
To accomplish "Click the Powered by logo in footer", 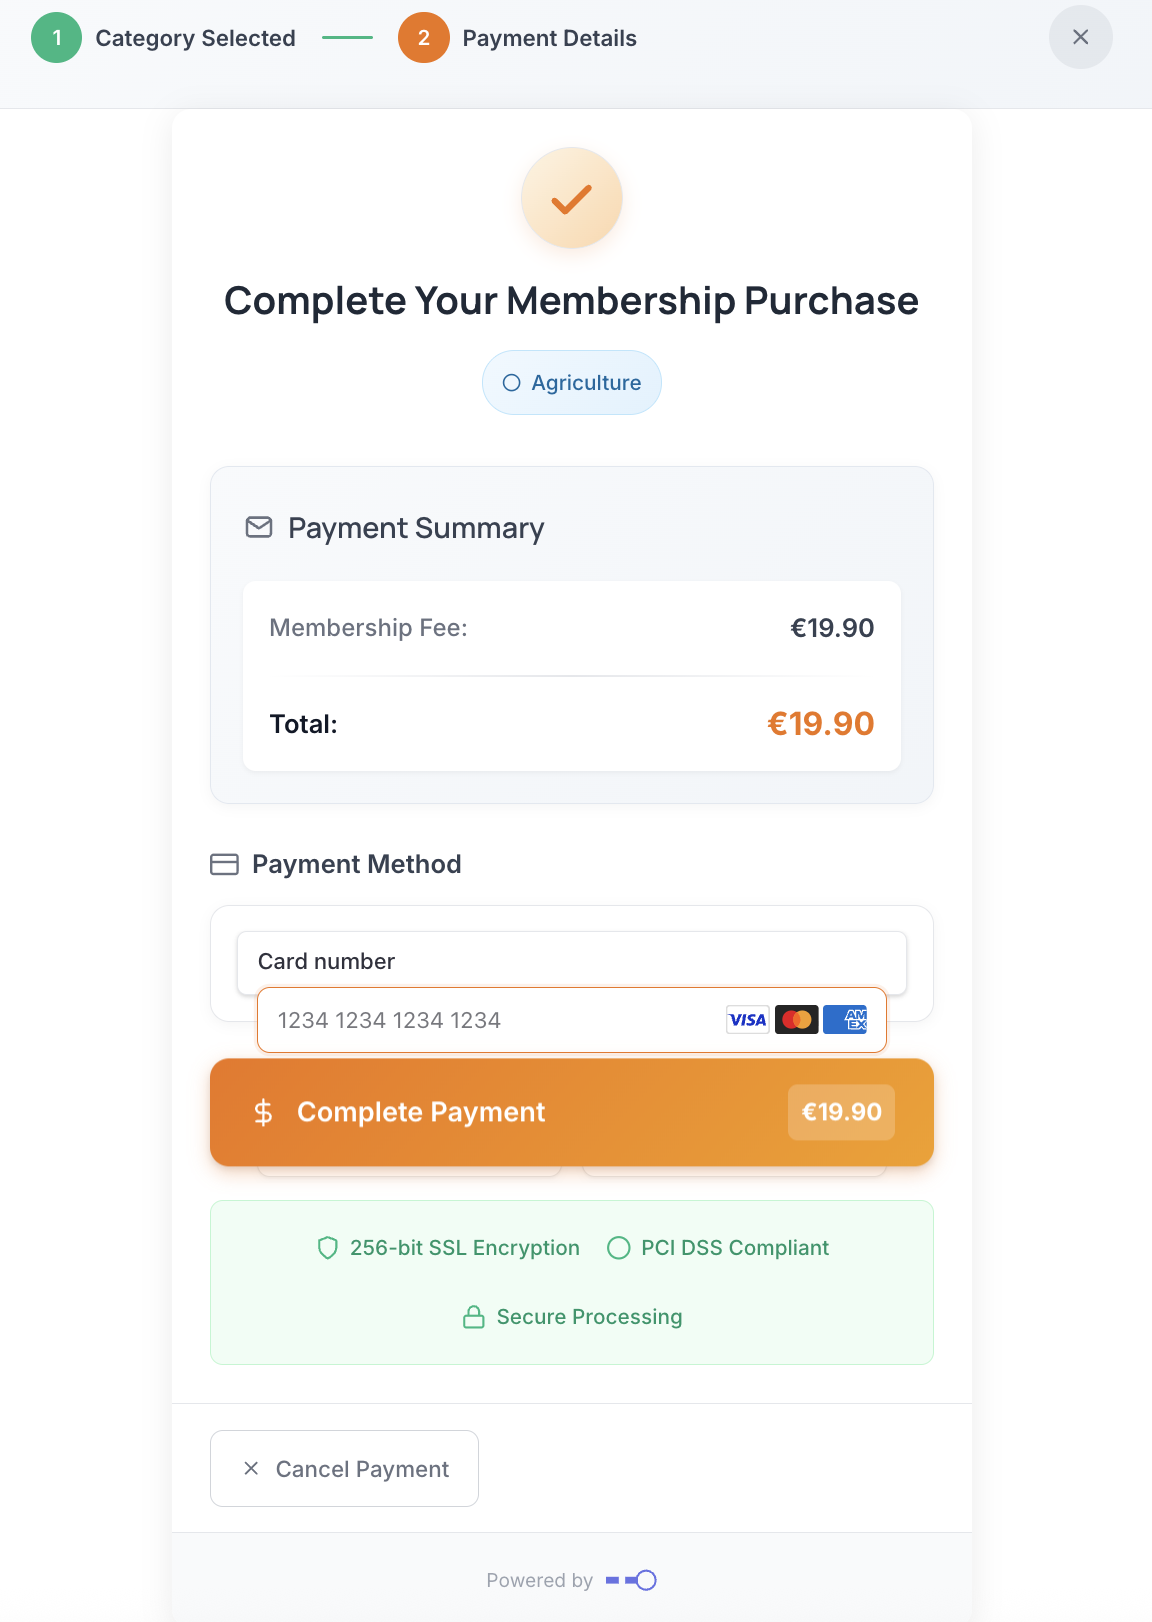I will (631, 1580).
